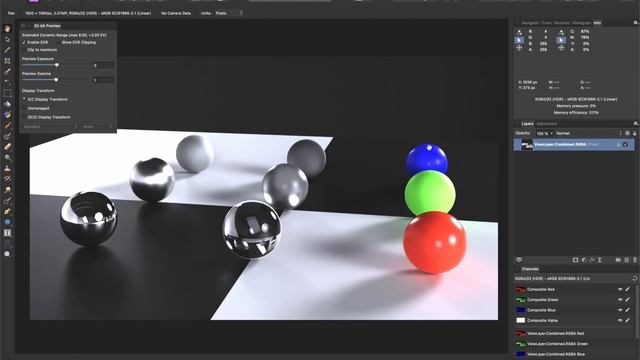Click the Composite Alpha white thumbnail
The width and height of the screenshot is (640, 360).
[x=520, y=320]
